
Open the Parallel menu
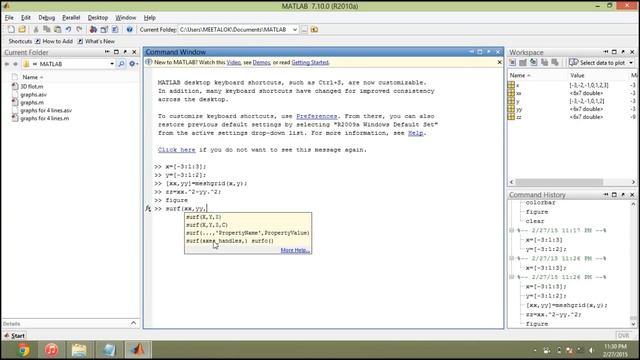[x=71, y=18]
